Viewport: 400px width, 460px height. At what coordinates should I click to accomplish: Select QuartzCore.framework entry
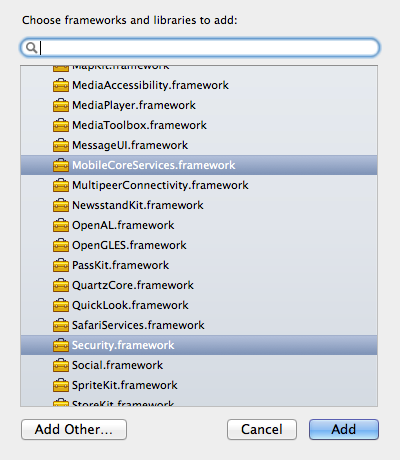click(199, 285)
